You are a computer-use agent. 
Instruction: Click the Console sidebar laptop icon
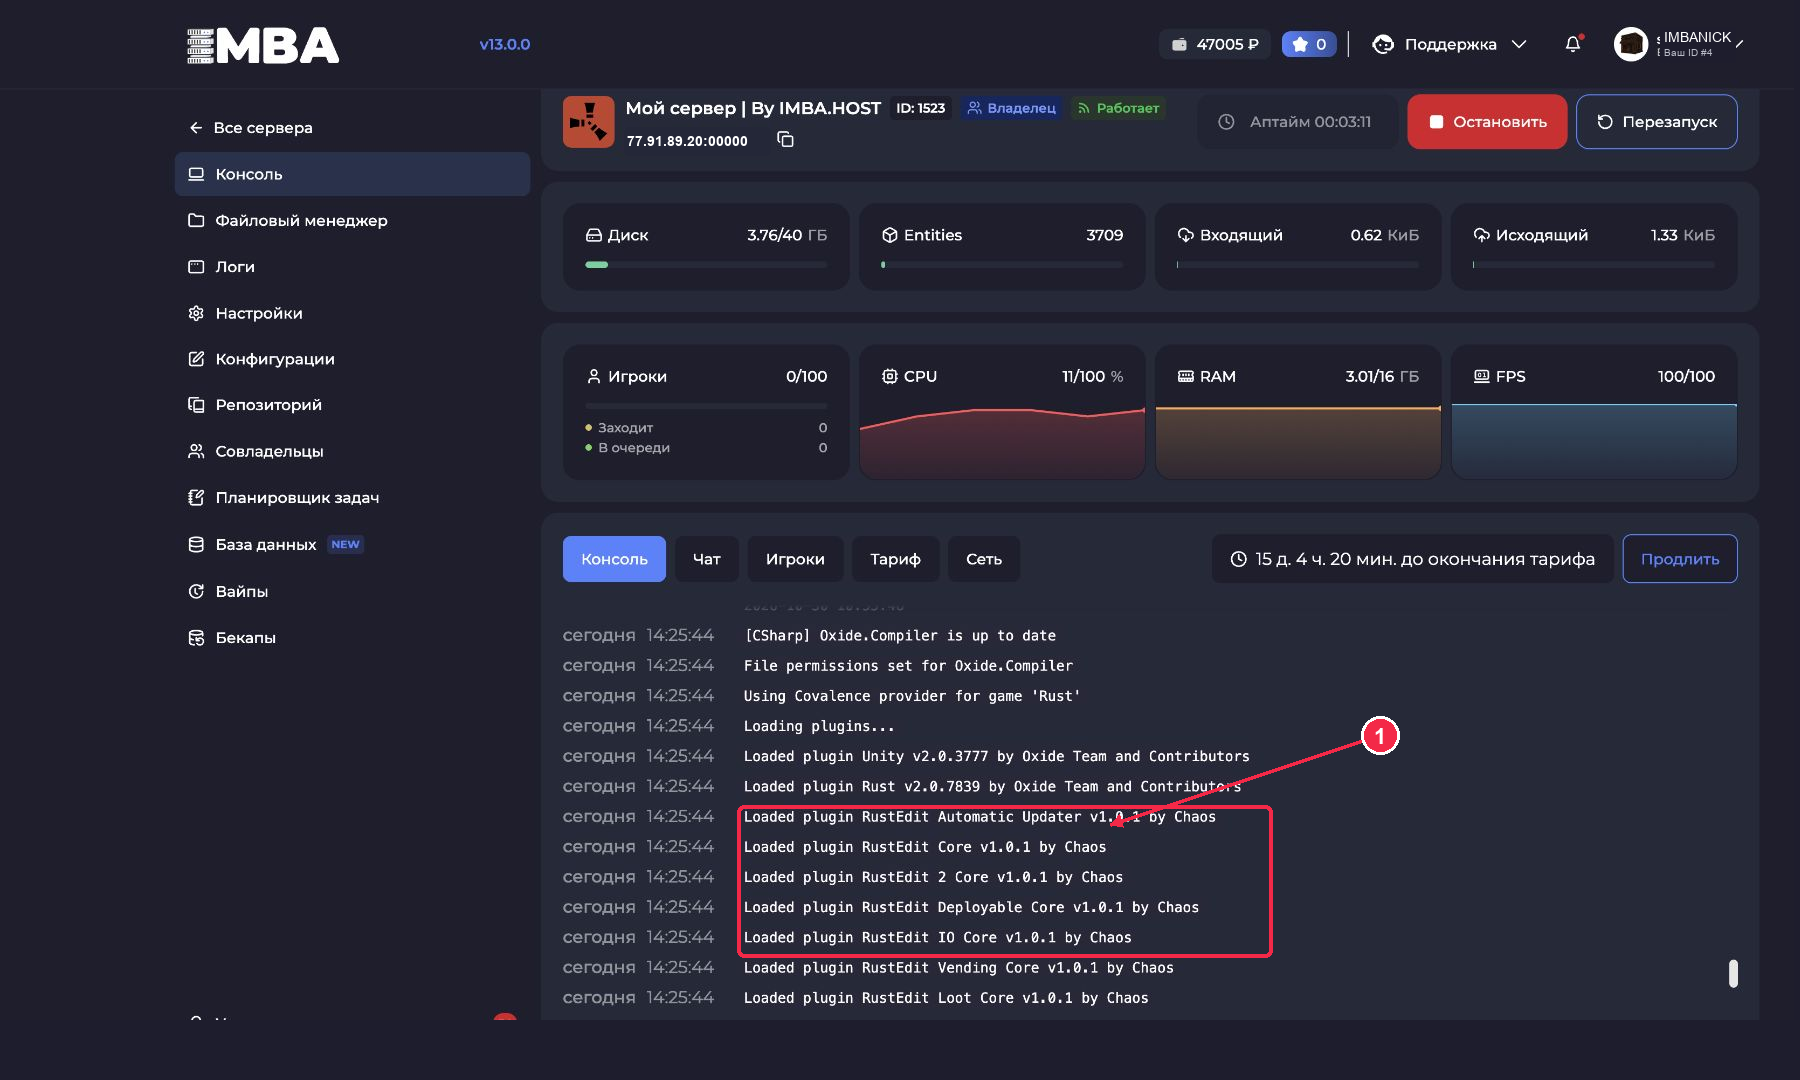pyautogui.click(x=196, y=174)
